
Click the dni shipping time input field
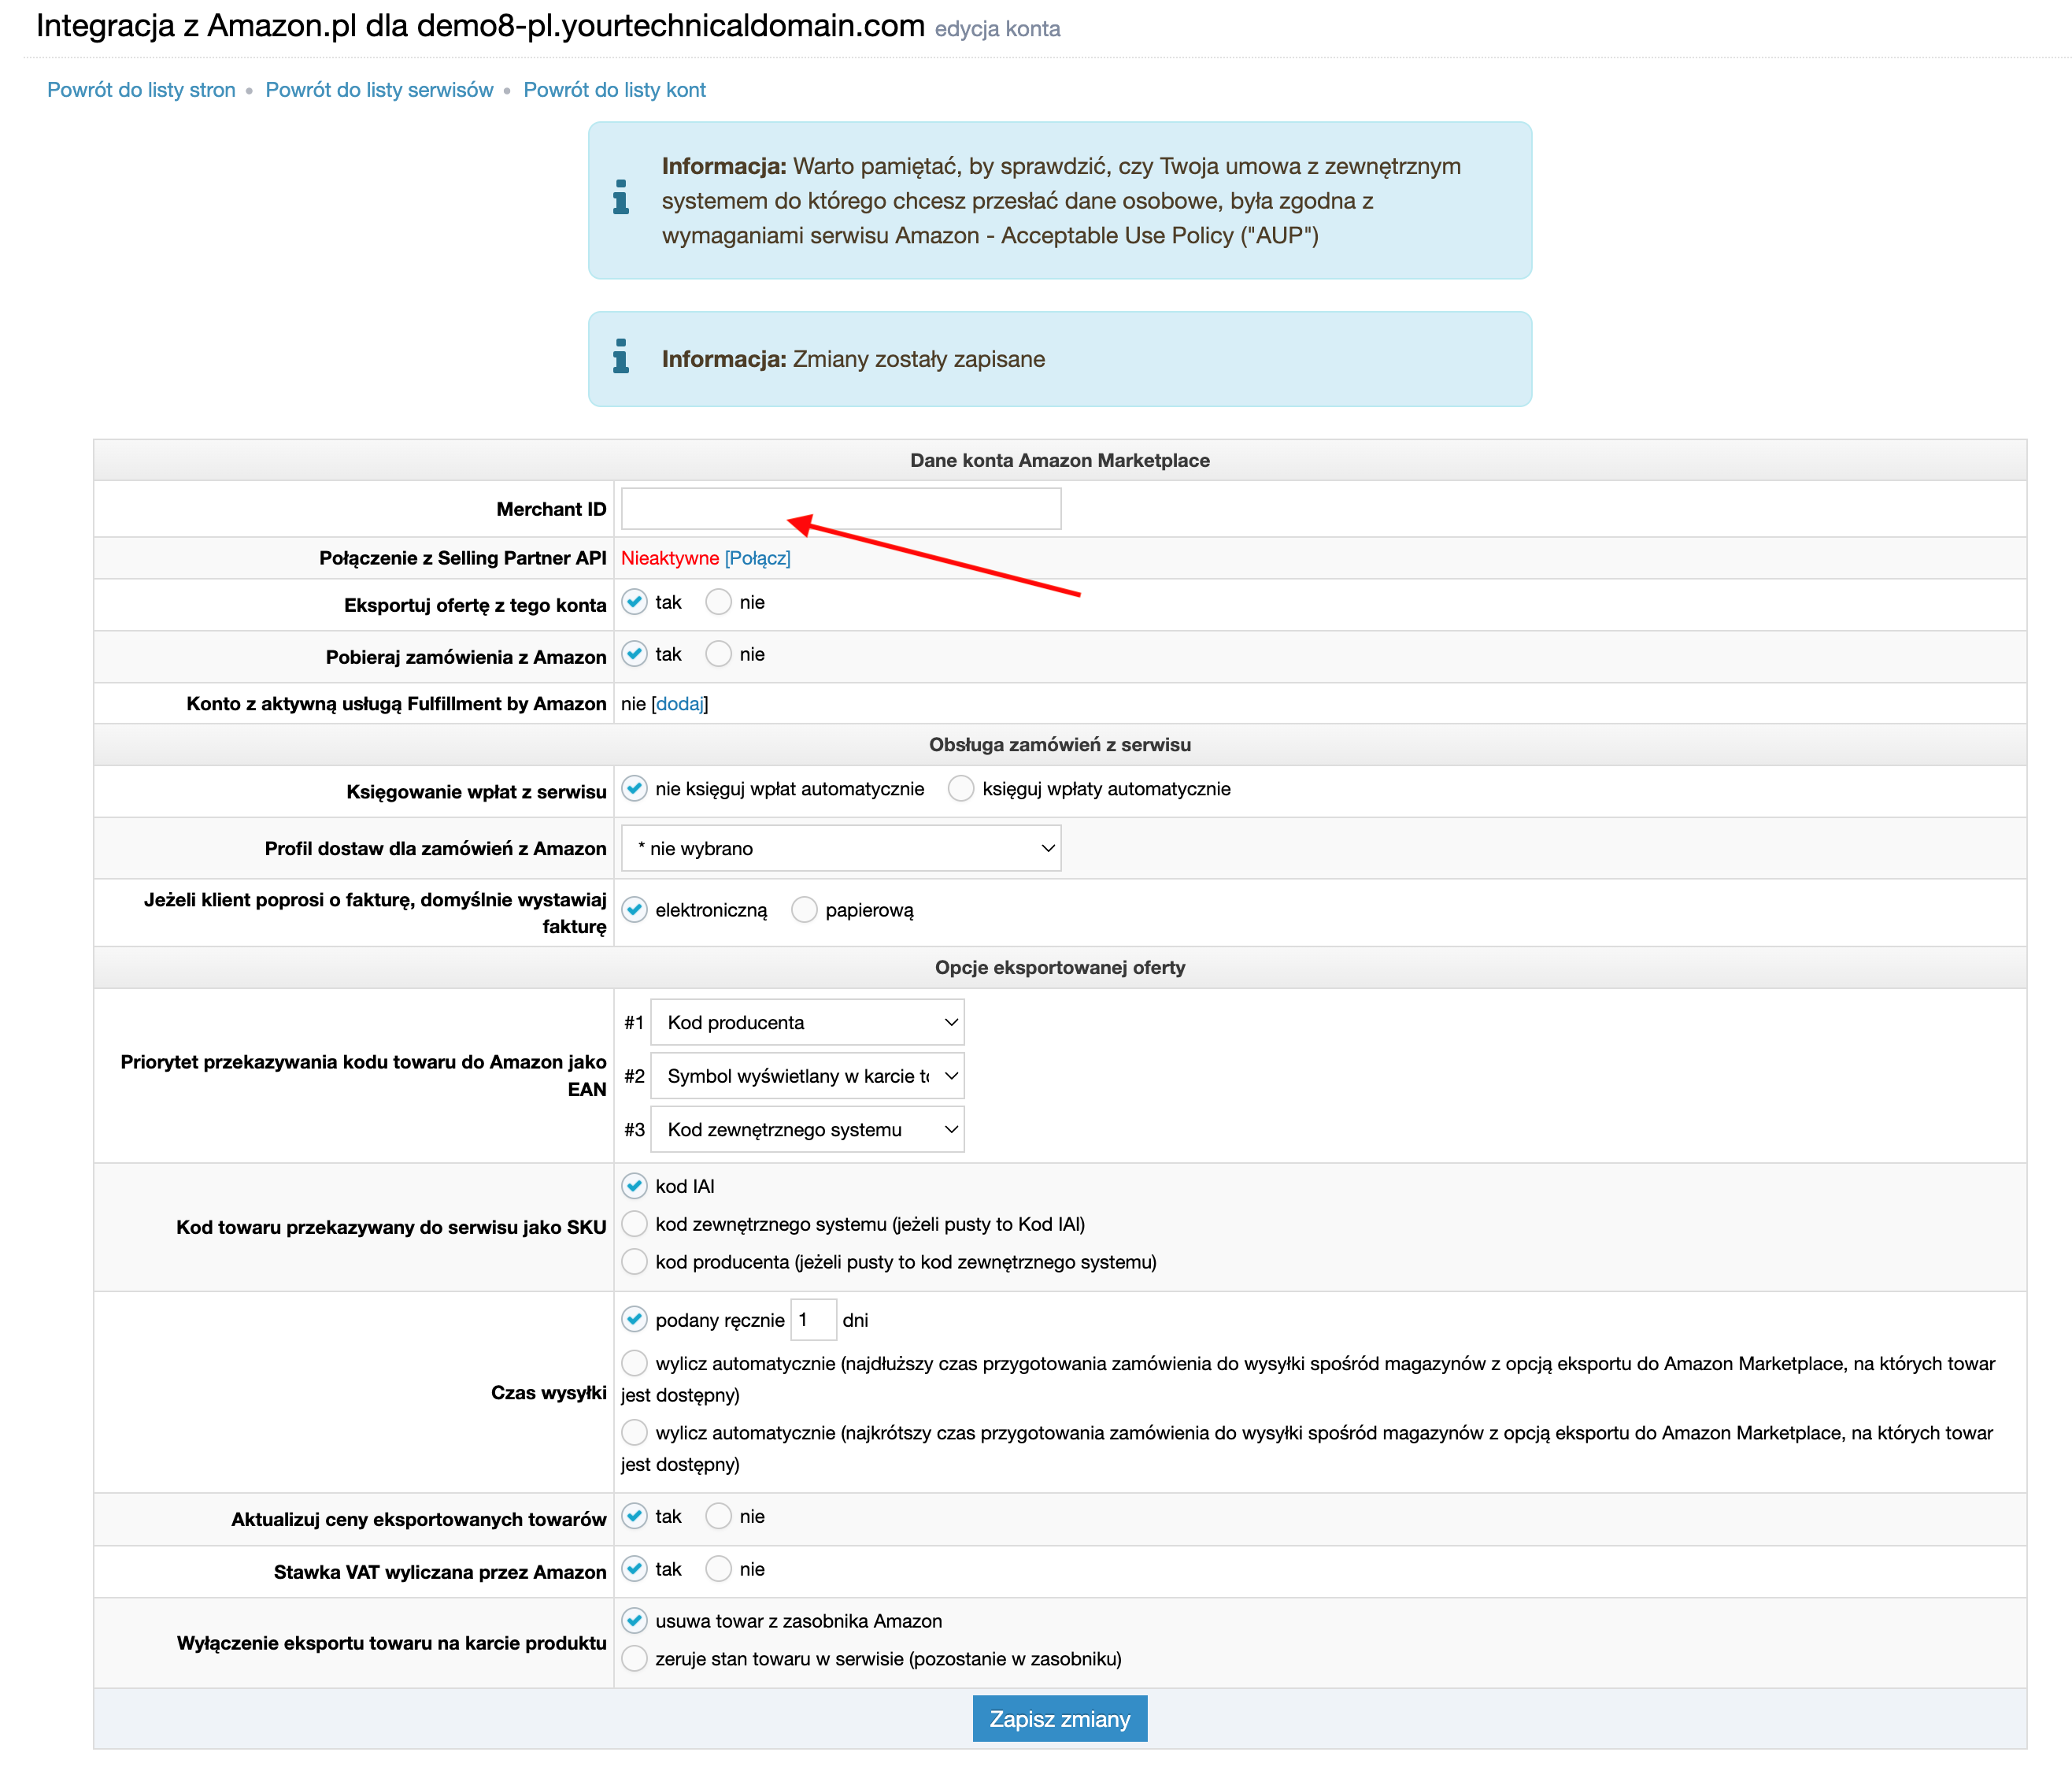pyautogui.click(x=813, y=1320)
